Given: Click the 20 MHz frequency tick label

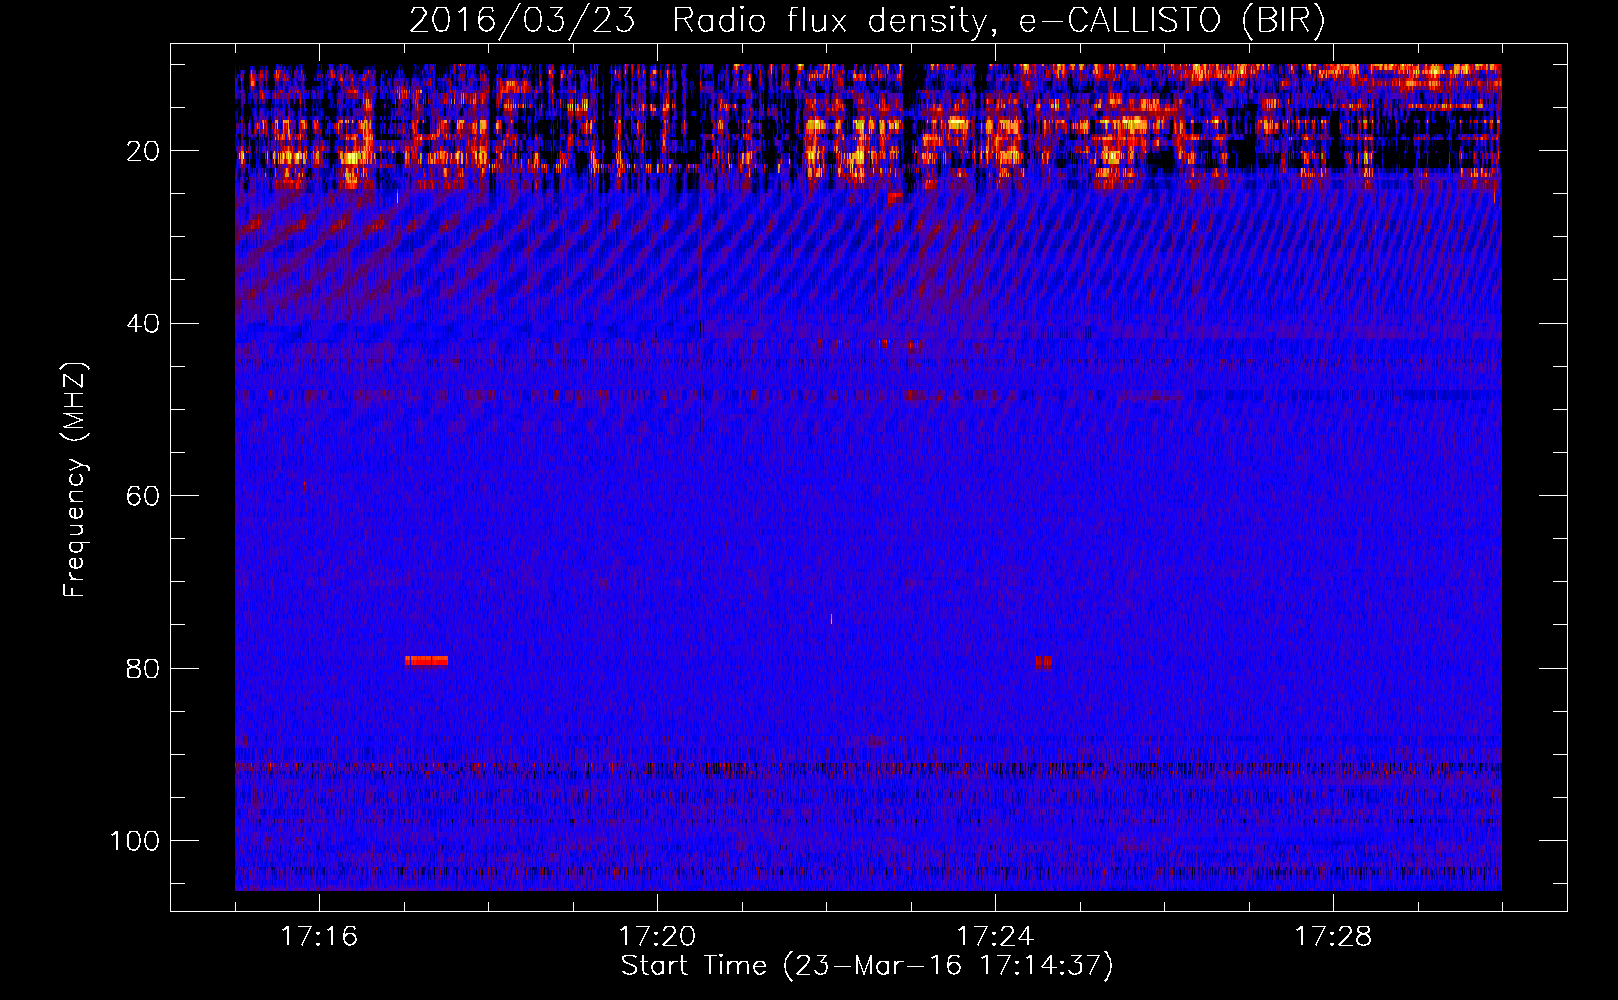Looking at the screenshot, I should pyautogui.click(x=143, y=152).
